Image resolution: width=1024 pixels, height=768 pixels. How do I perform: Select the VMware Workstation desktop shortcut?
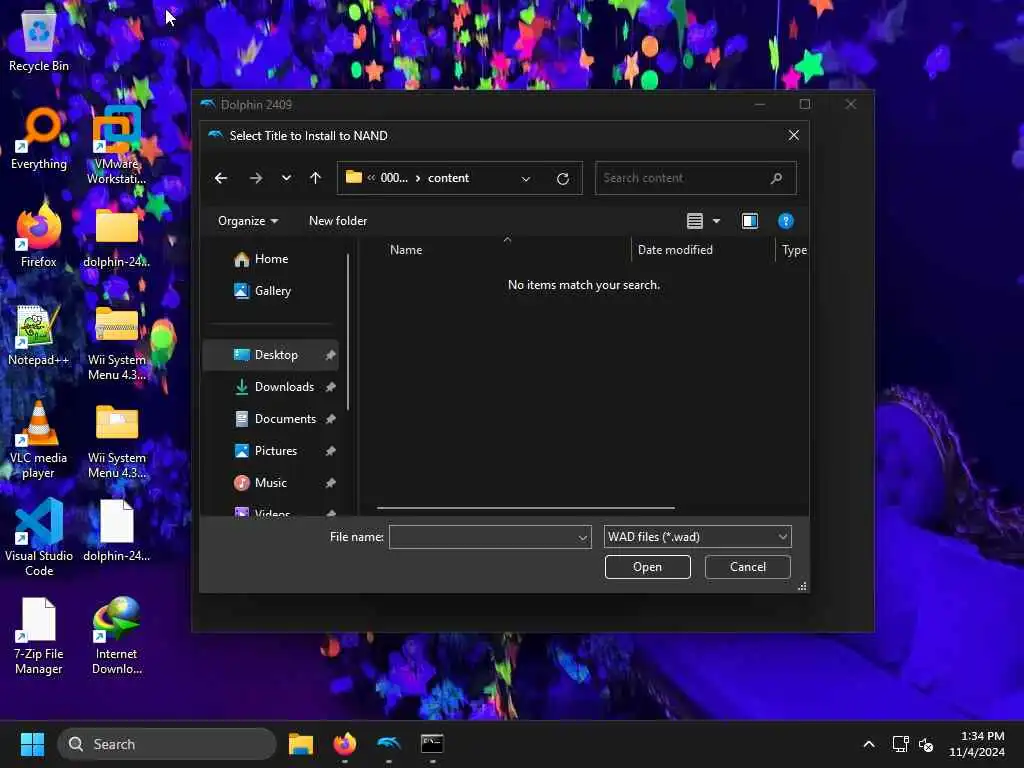116,145
